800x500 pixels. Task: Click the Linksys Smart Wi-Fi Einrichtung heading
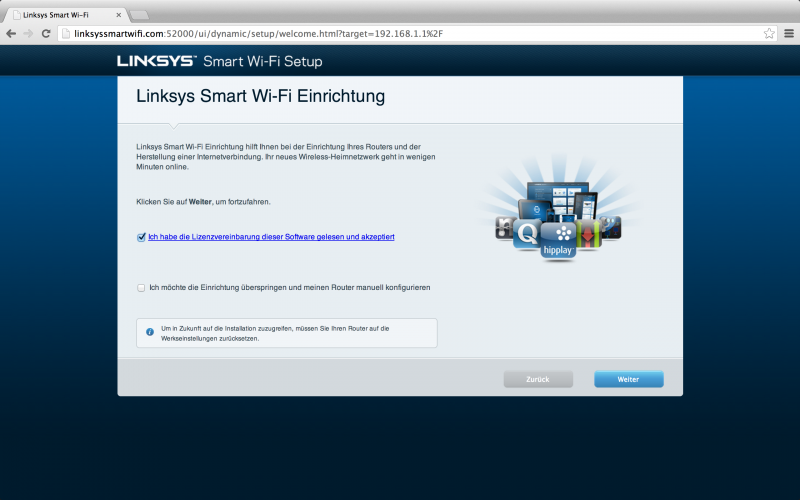point(261,96)
